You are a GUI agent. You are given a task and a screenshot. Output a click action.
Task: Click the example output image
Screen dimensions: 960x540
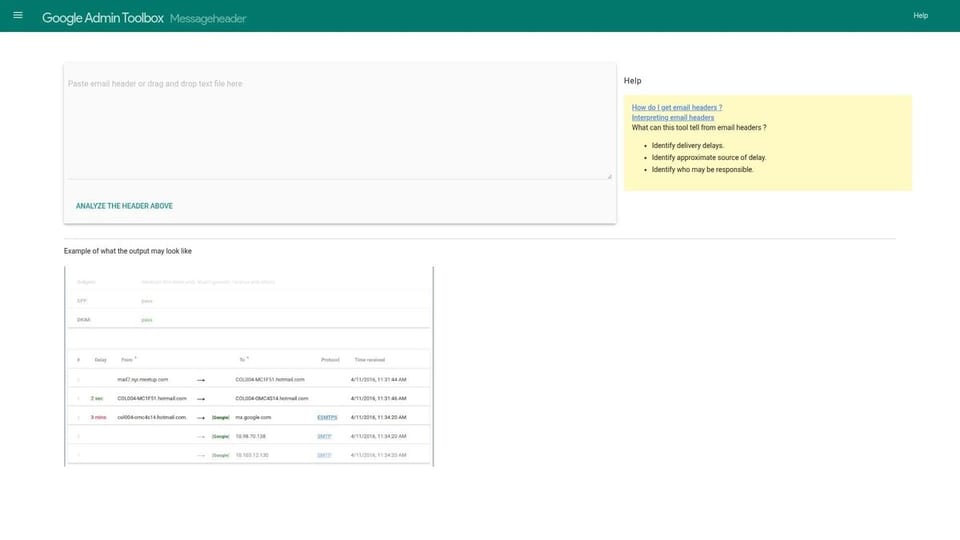[249, 366]
